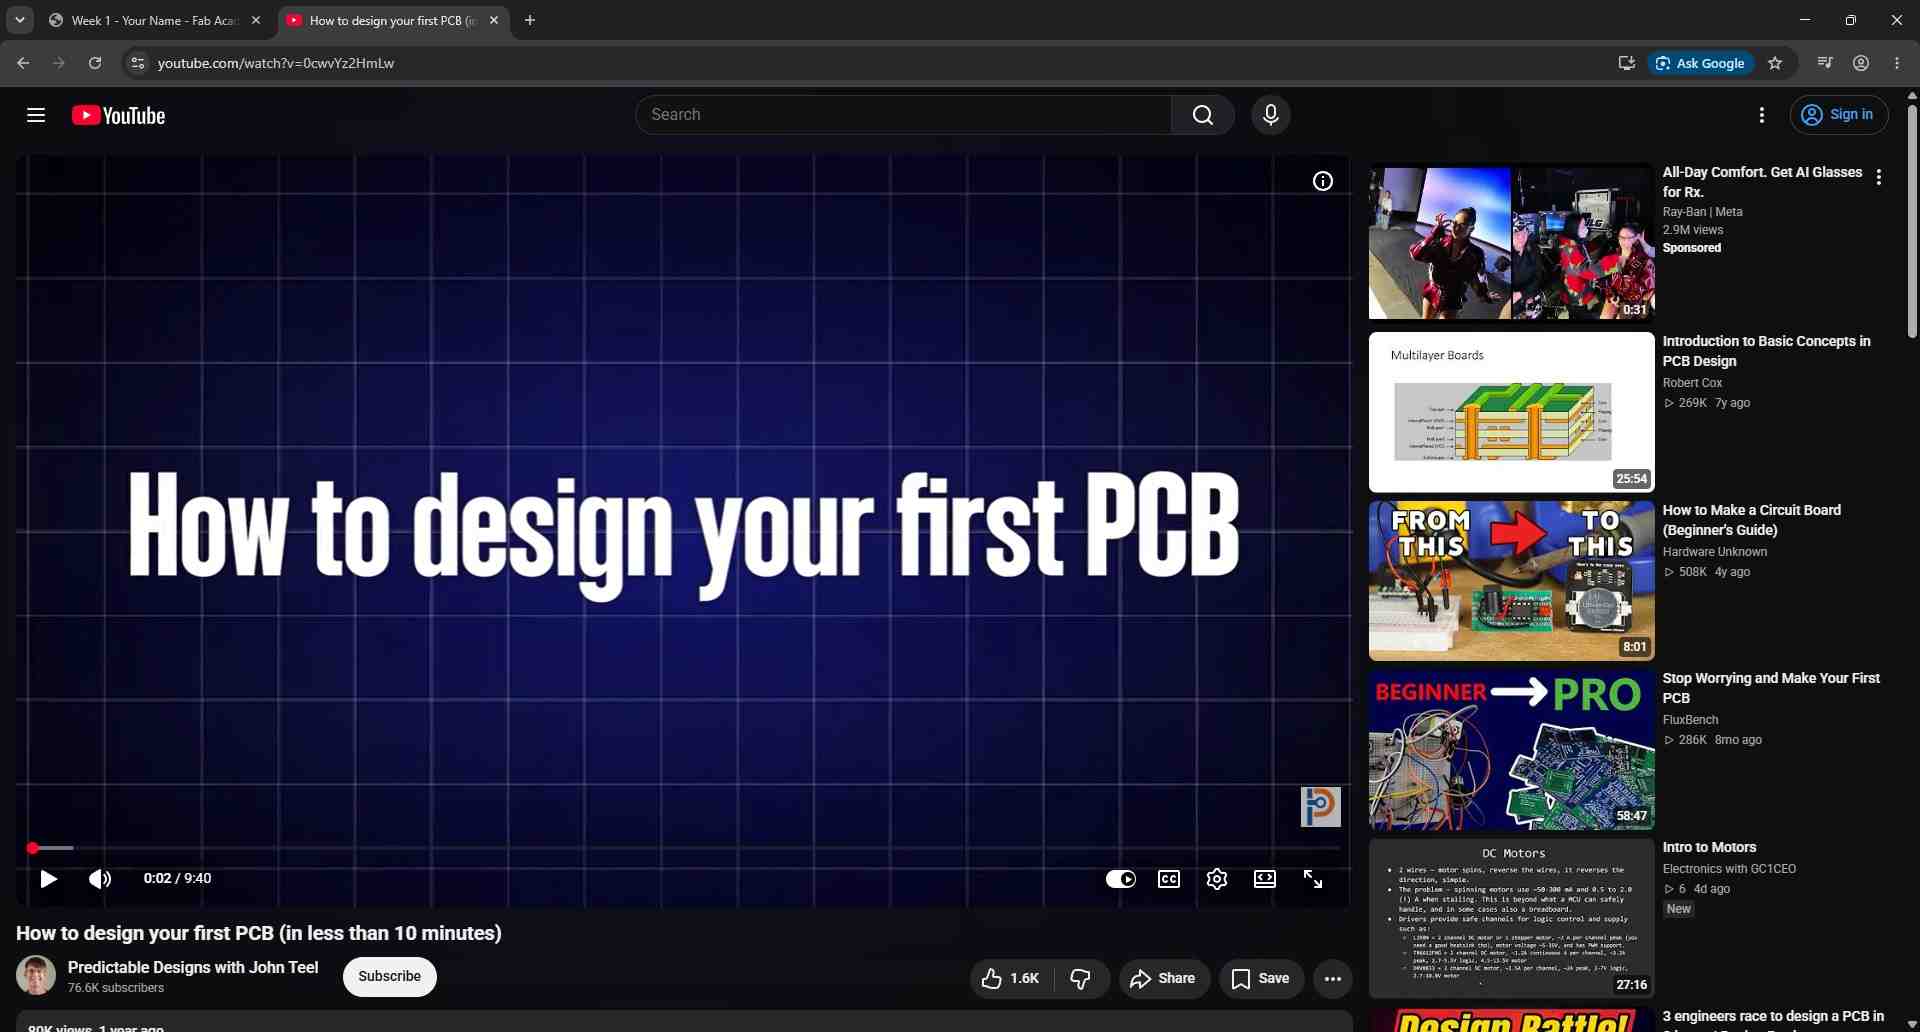The image size is (1920, 1032).
Task: Click the video title below the player
Action: coord(259,934)
